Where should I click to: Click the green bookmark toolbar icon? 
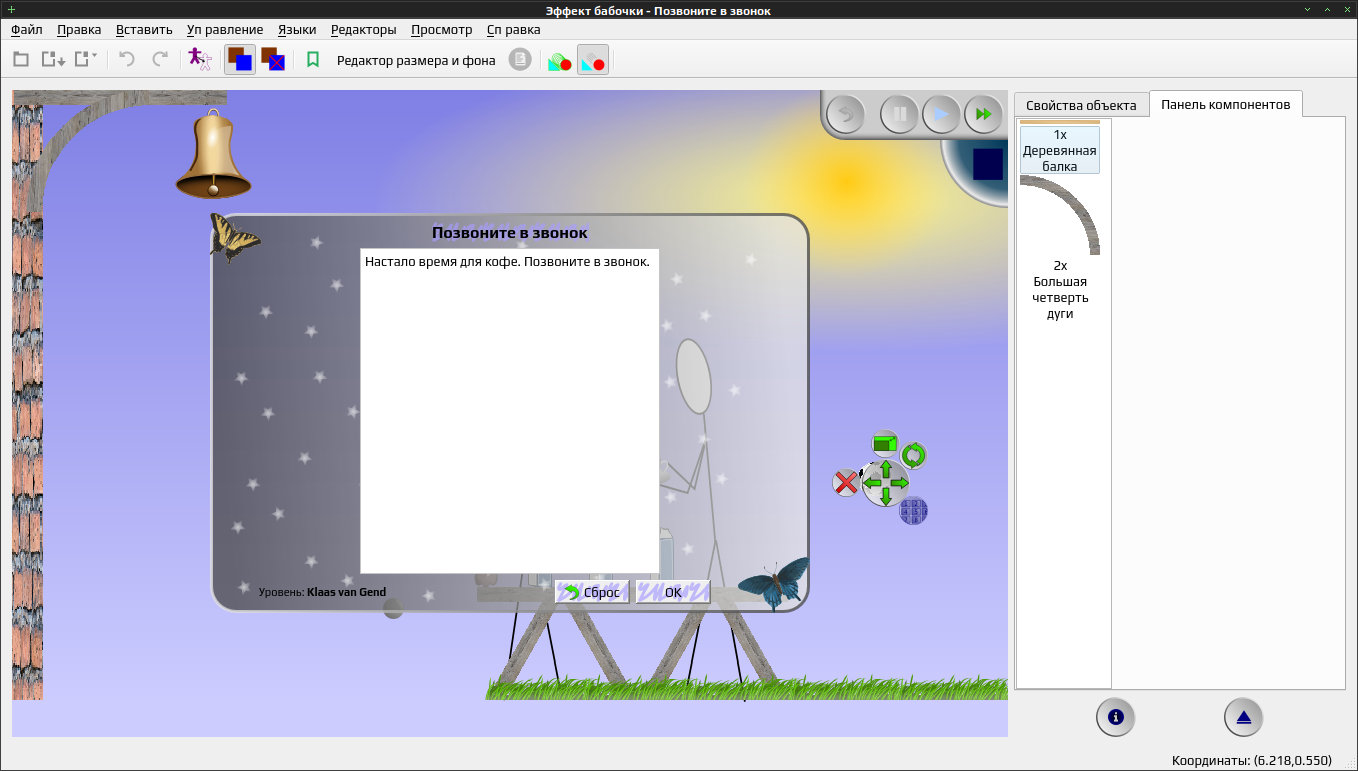(313, 60)
